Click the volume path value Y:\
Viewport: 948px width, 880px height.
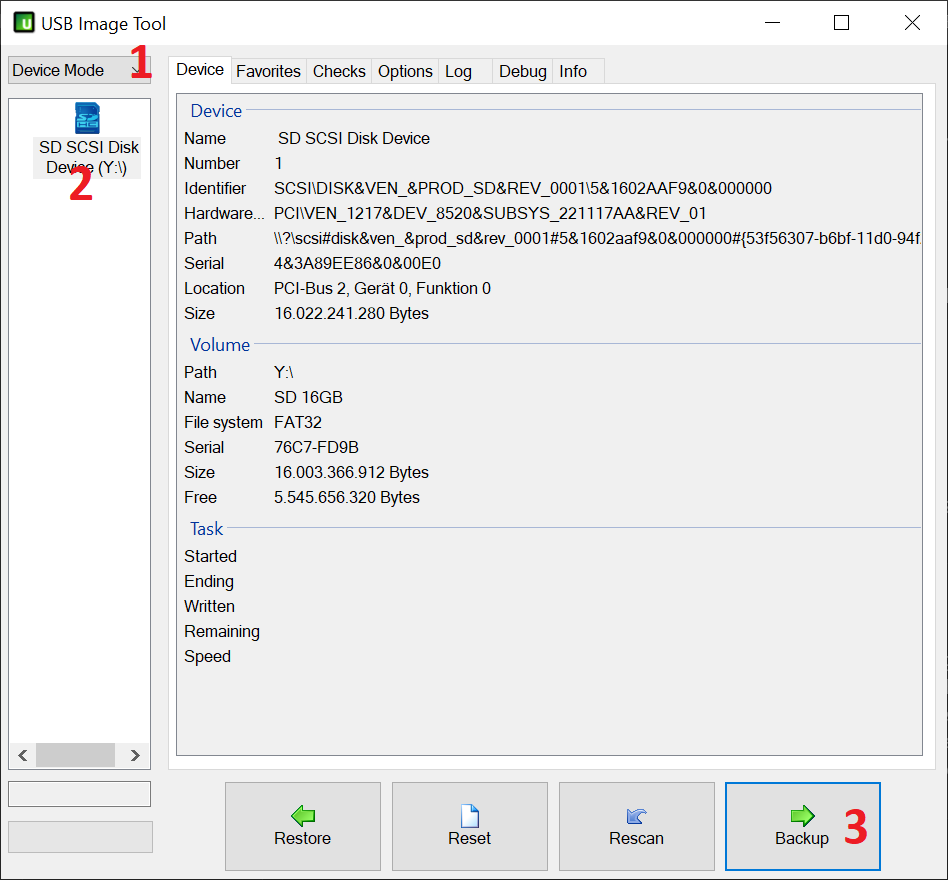(x=284, y=372)
